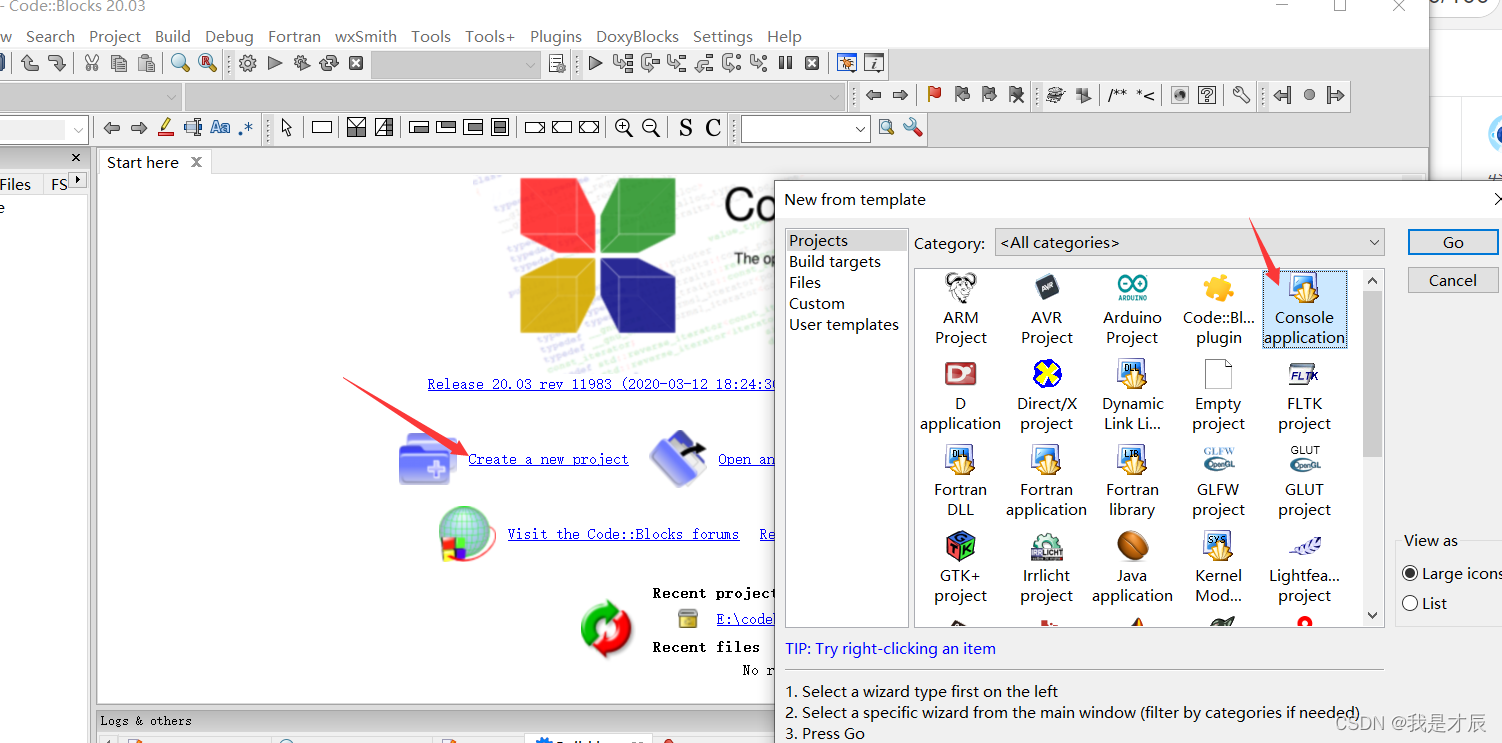Select the D application template
The image size is (1502, 743).
[x=961, y=395]
